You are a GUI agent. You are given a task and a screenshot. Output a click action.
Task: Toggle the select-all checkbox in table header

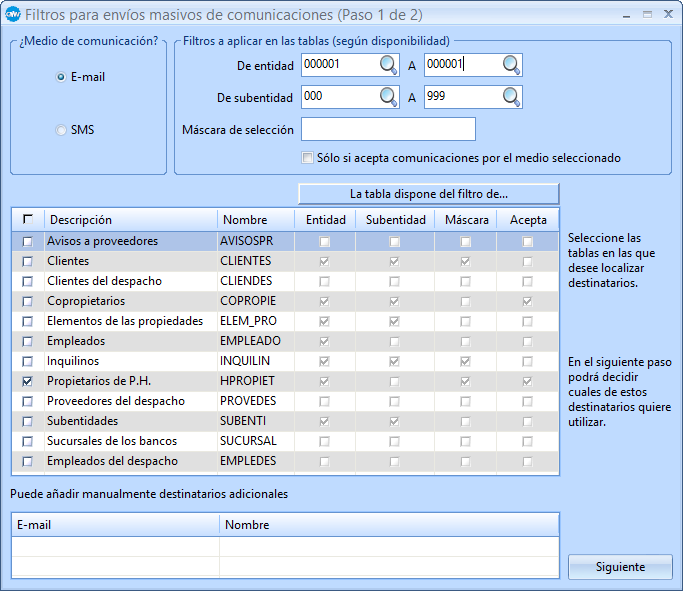27,219
